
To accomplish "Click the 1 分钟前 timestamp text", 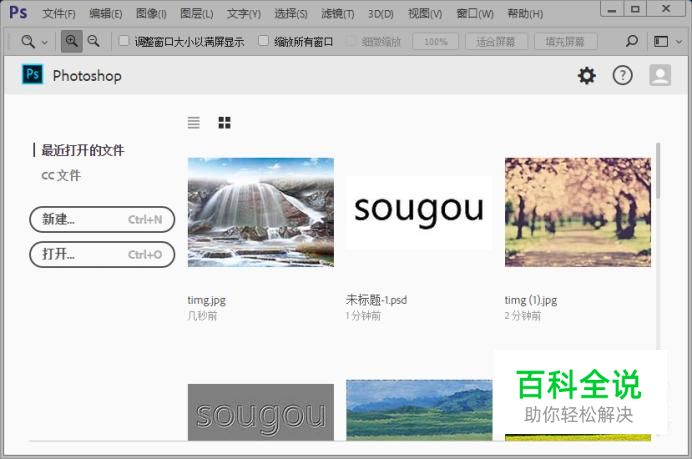I will (x=363, y=316).
